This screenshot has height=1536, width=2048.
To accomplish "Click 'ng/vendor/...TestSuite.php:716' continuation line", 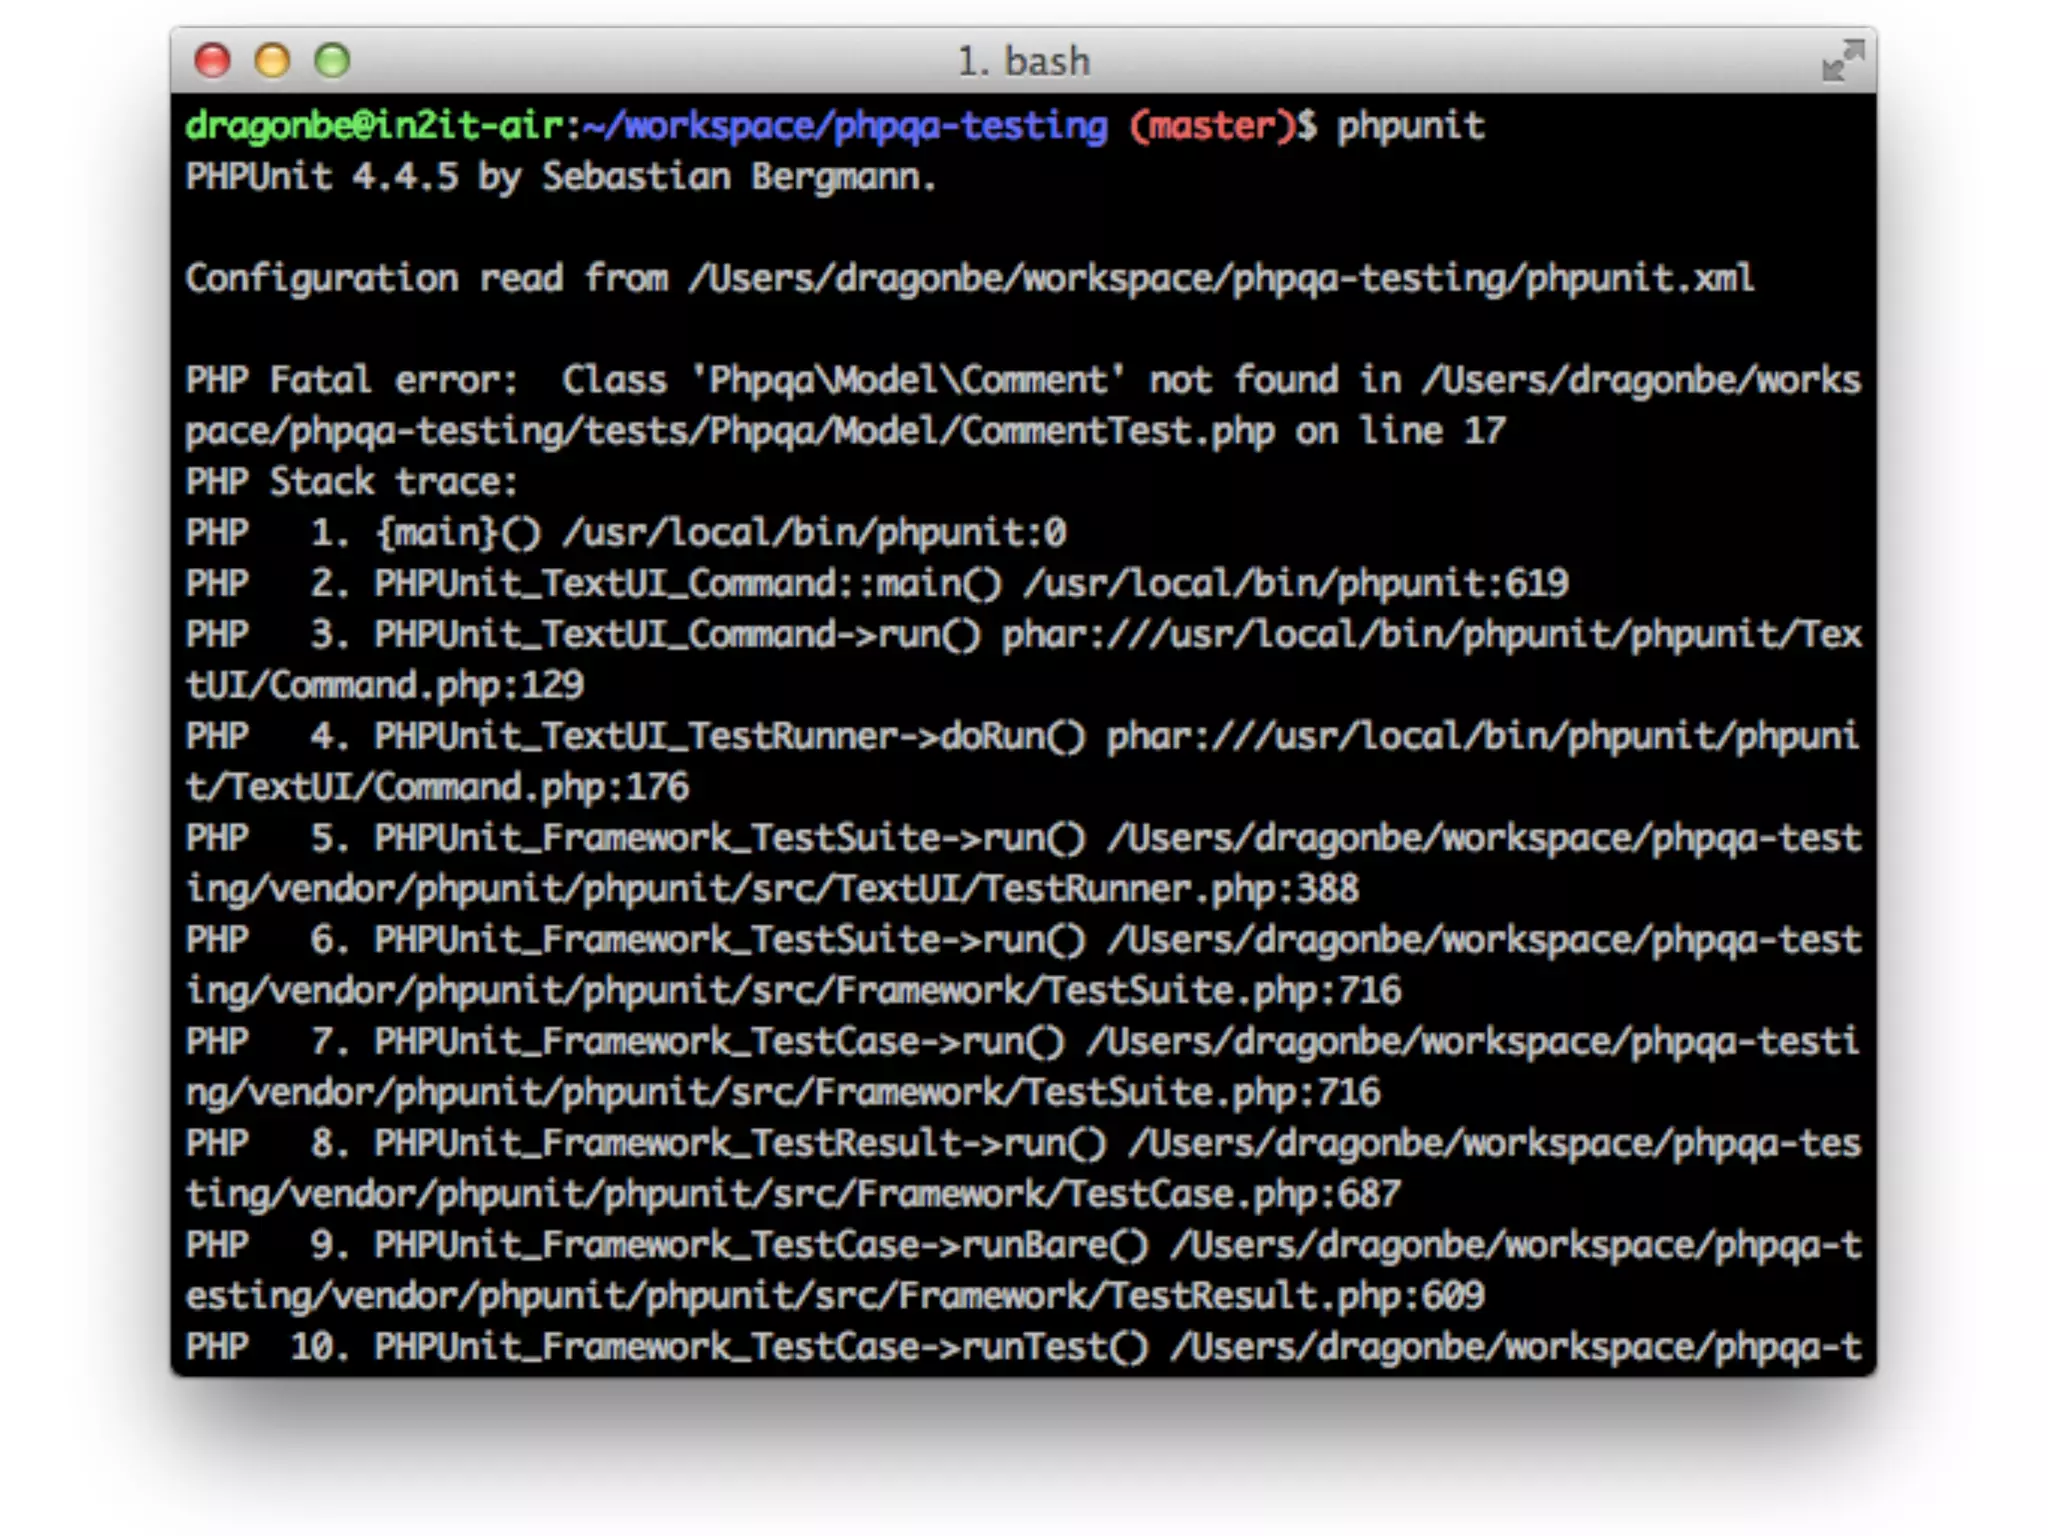I will (783, 1093).
